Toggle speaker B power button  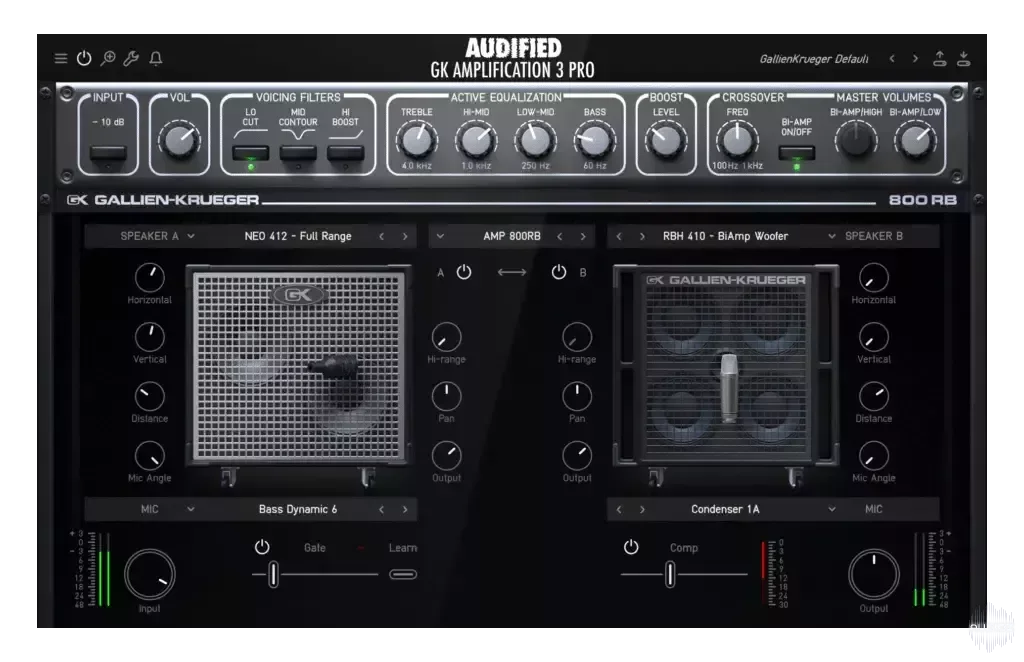[559, 272]
